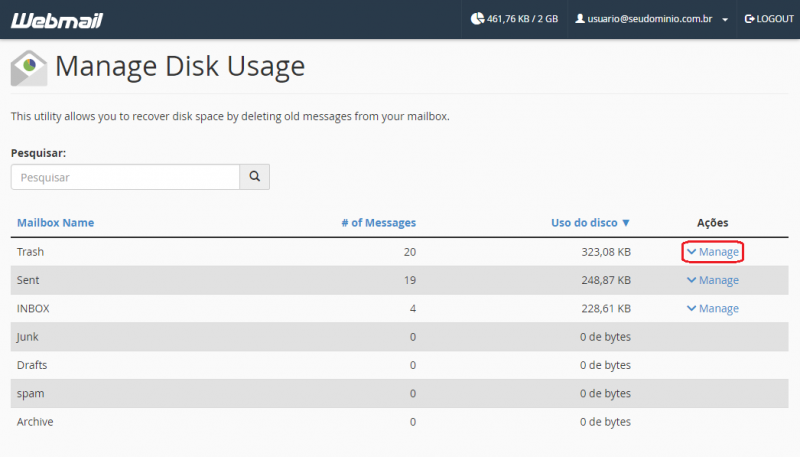
Task: Sort by # of Messages column
Action: pyautogui.click(x=379, y=223)
